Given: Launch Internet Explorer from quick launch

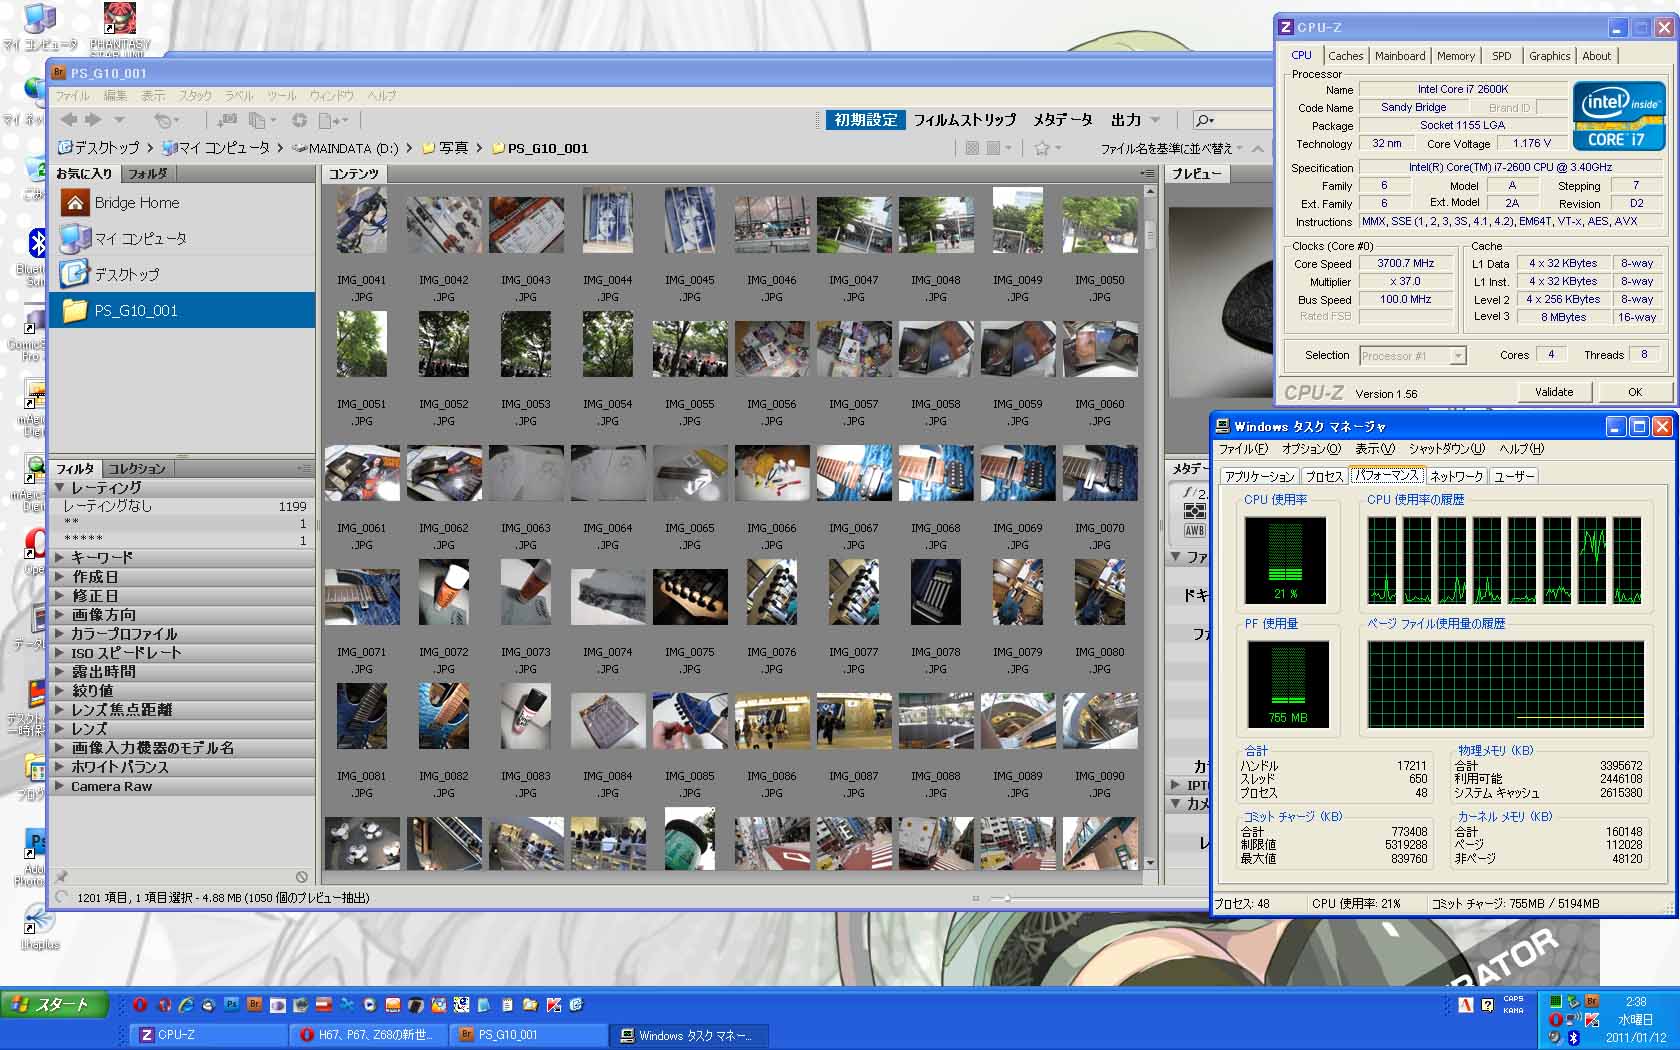Looking at the screenshot, I should pos(186,1005).
